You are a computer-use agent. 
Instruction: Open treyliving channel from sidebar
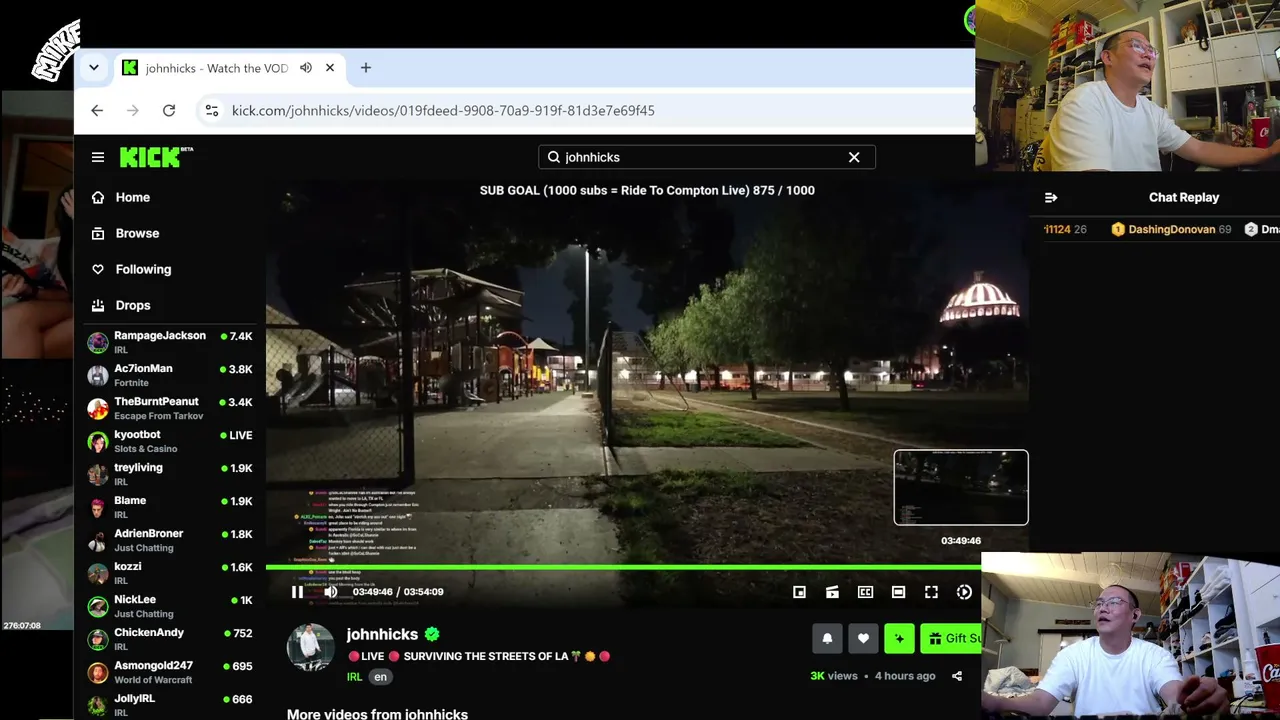170,474
